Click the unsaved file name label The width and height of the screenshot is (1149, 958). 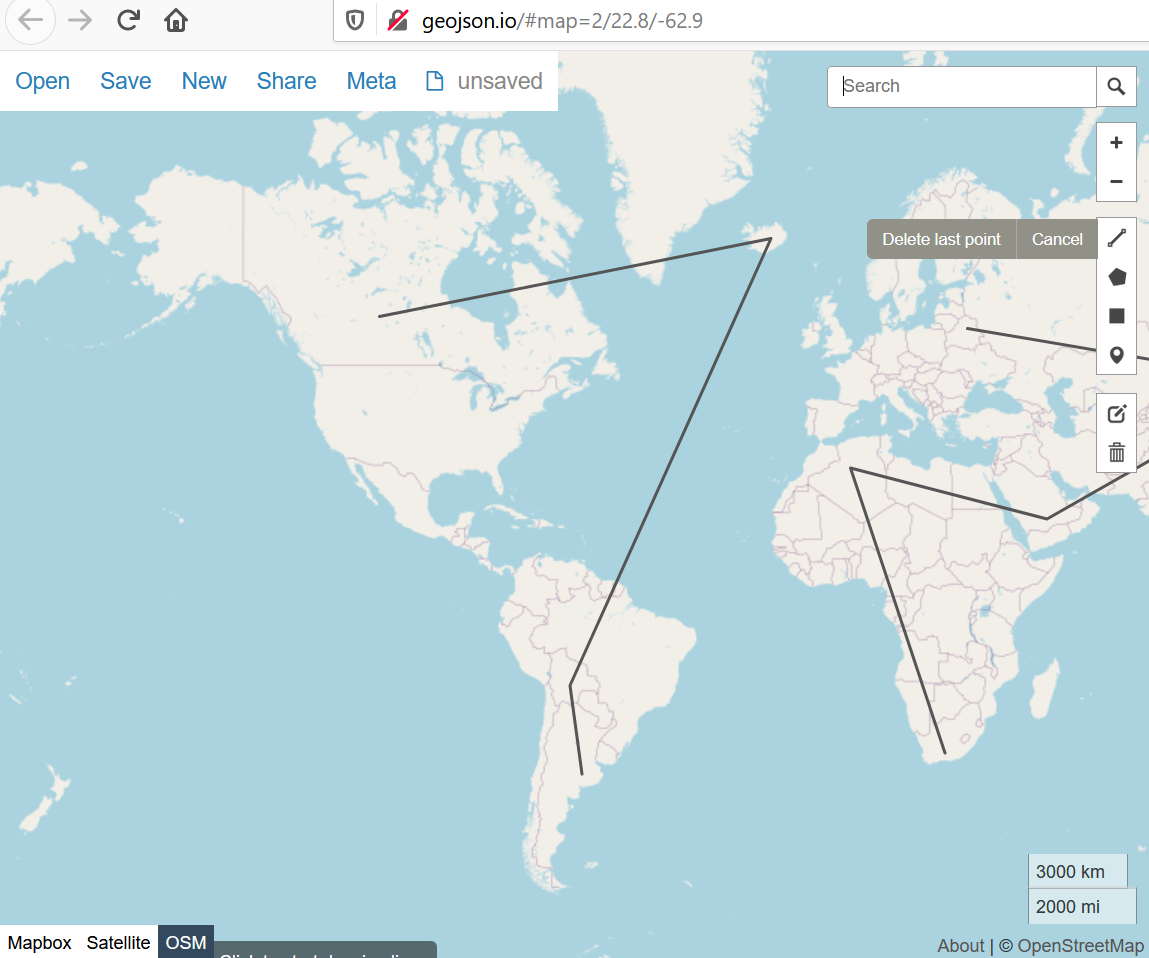click(500, 81)
